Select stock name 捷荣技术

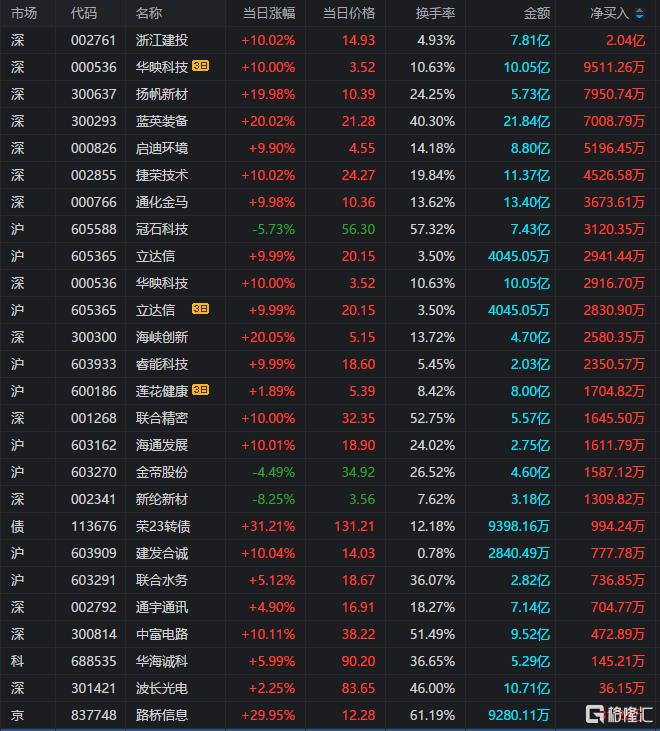[x=162, y=176]
